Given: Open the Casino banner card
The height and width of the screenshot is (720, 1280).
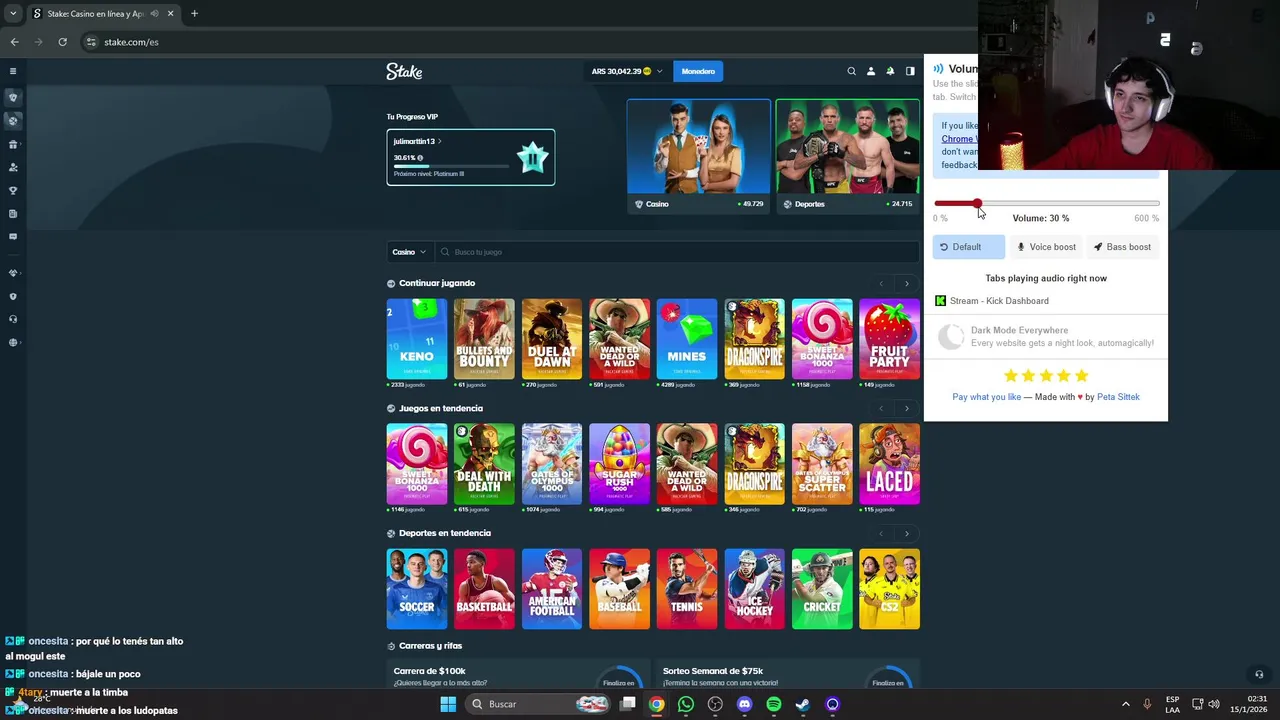Looking at the screenshot, I should point(699,155).
